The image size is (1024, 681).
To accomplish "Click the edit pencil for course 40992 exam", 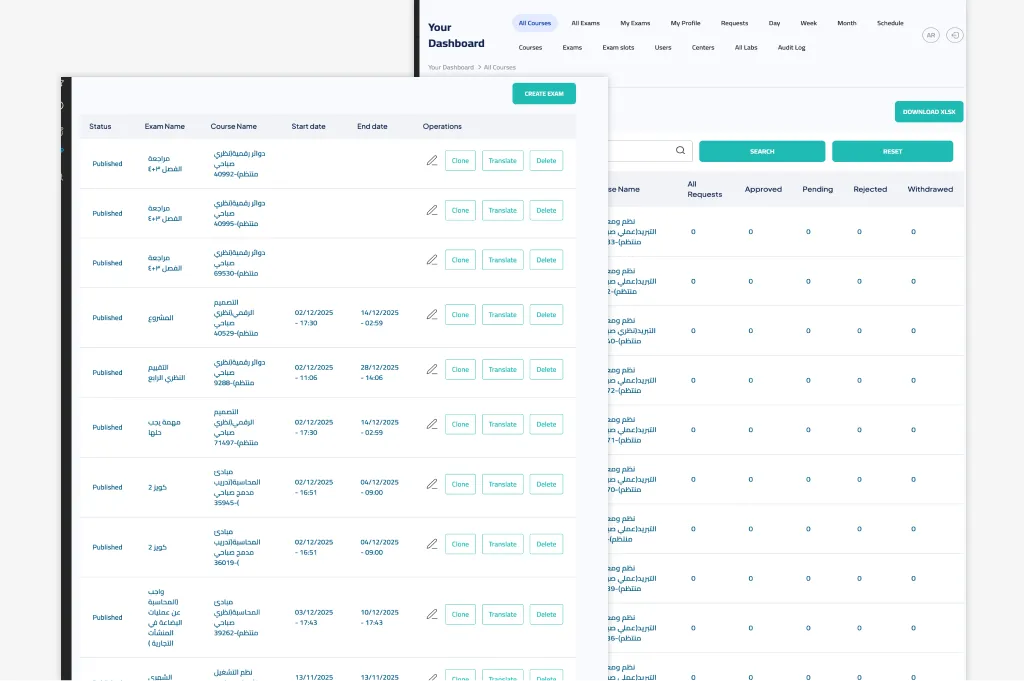I will tap(432, 160).
